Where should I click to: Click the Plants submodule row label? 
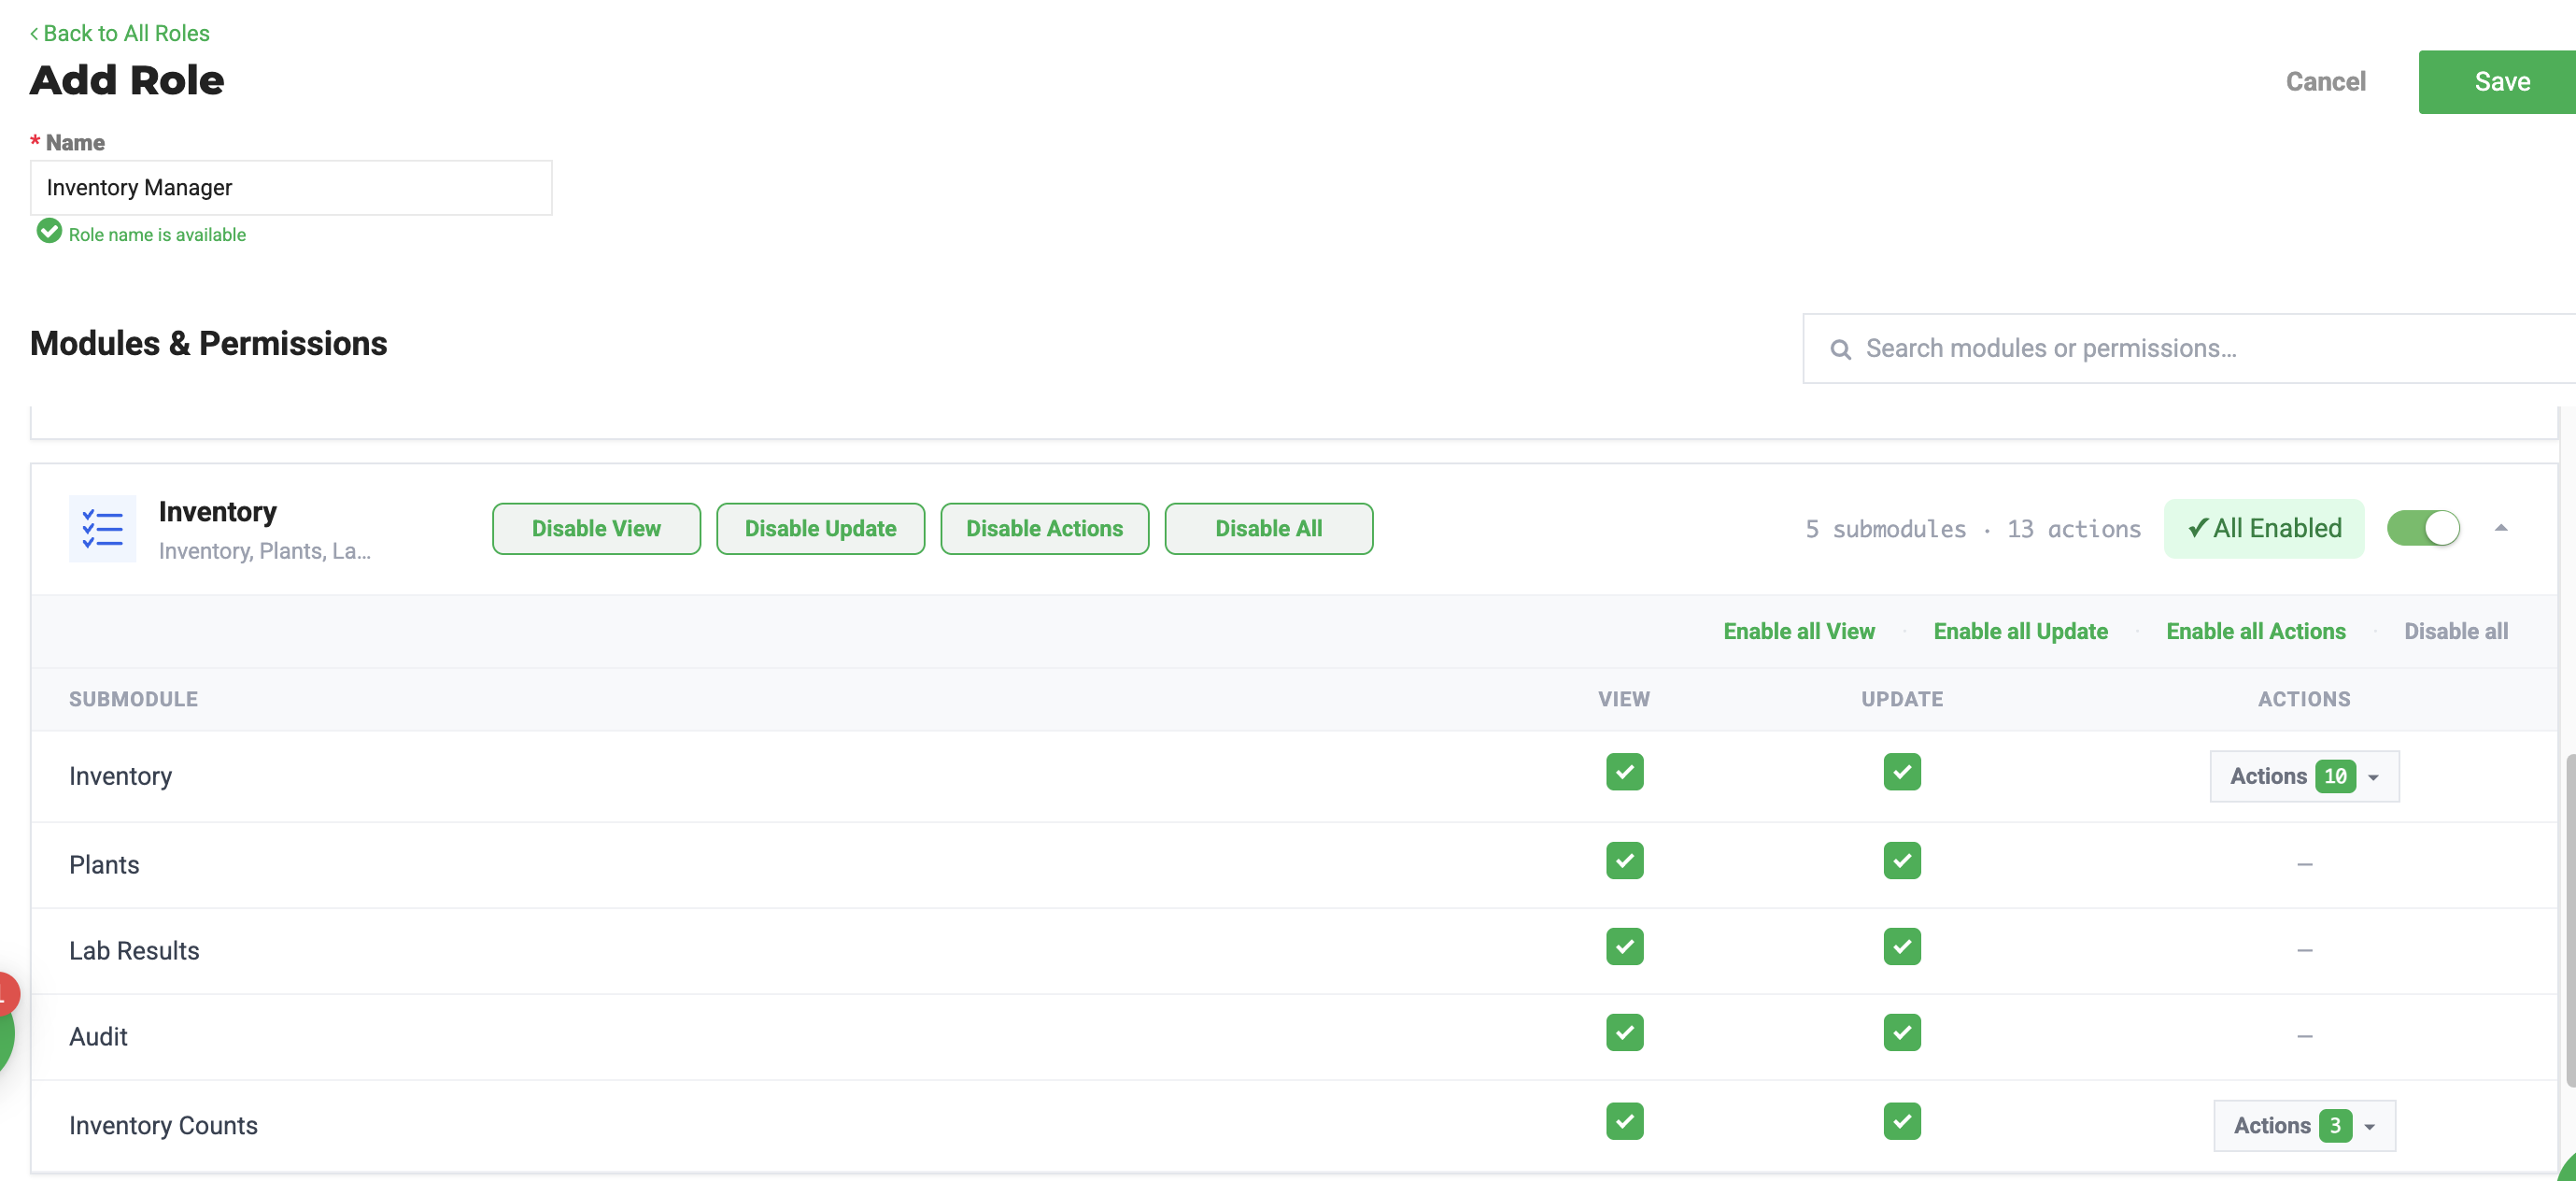tap(104, 864)
